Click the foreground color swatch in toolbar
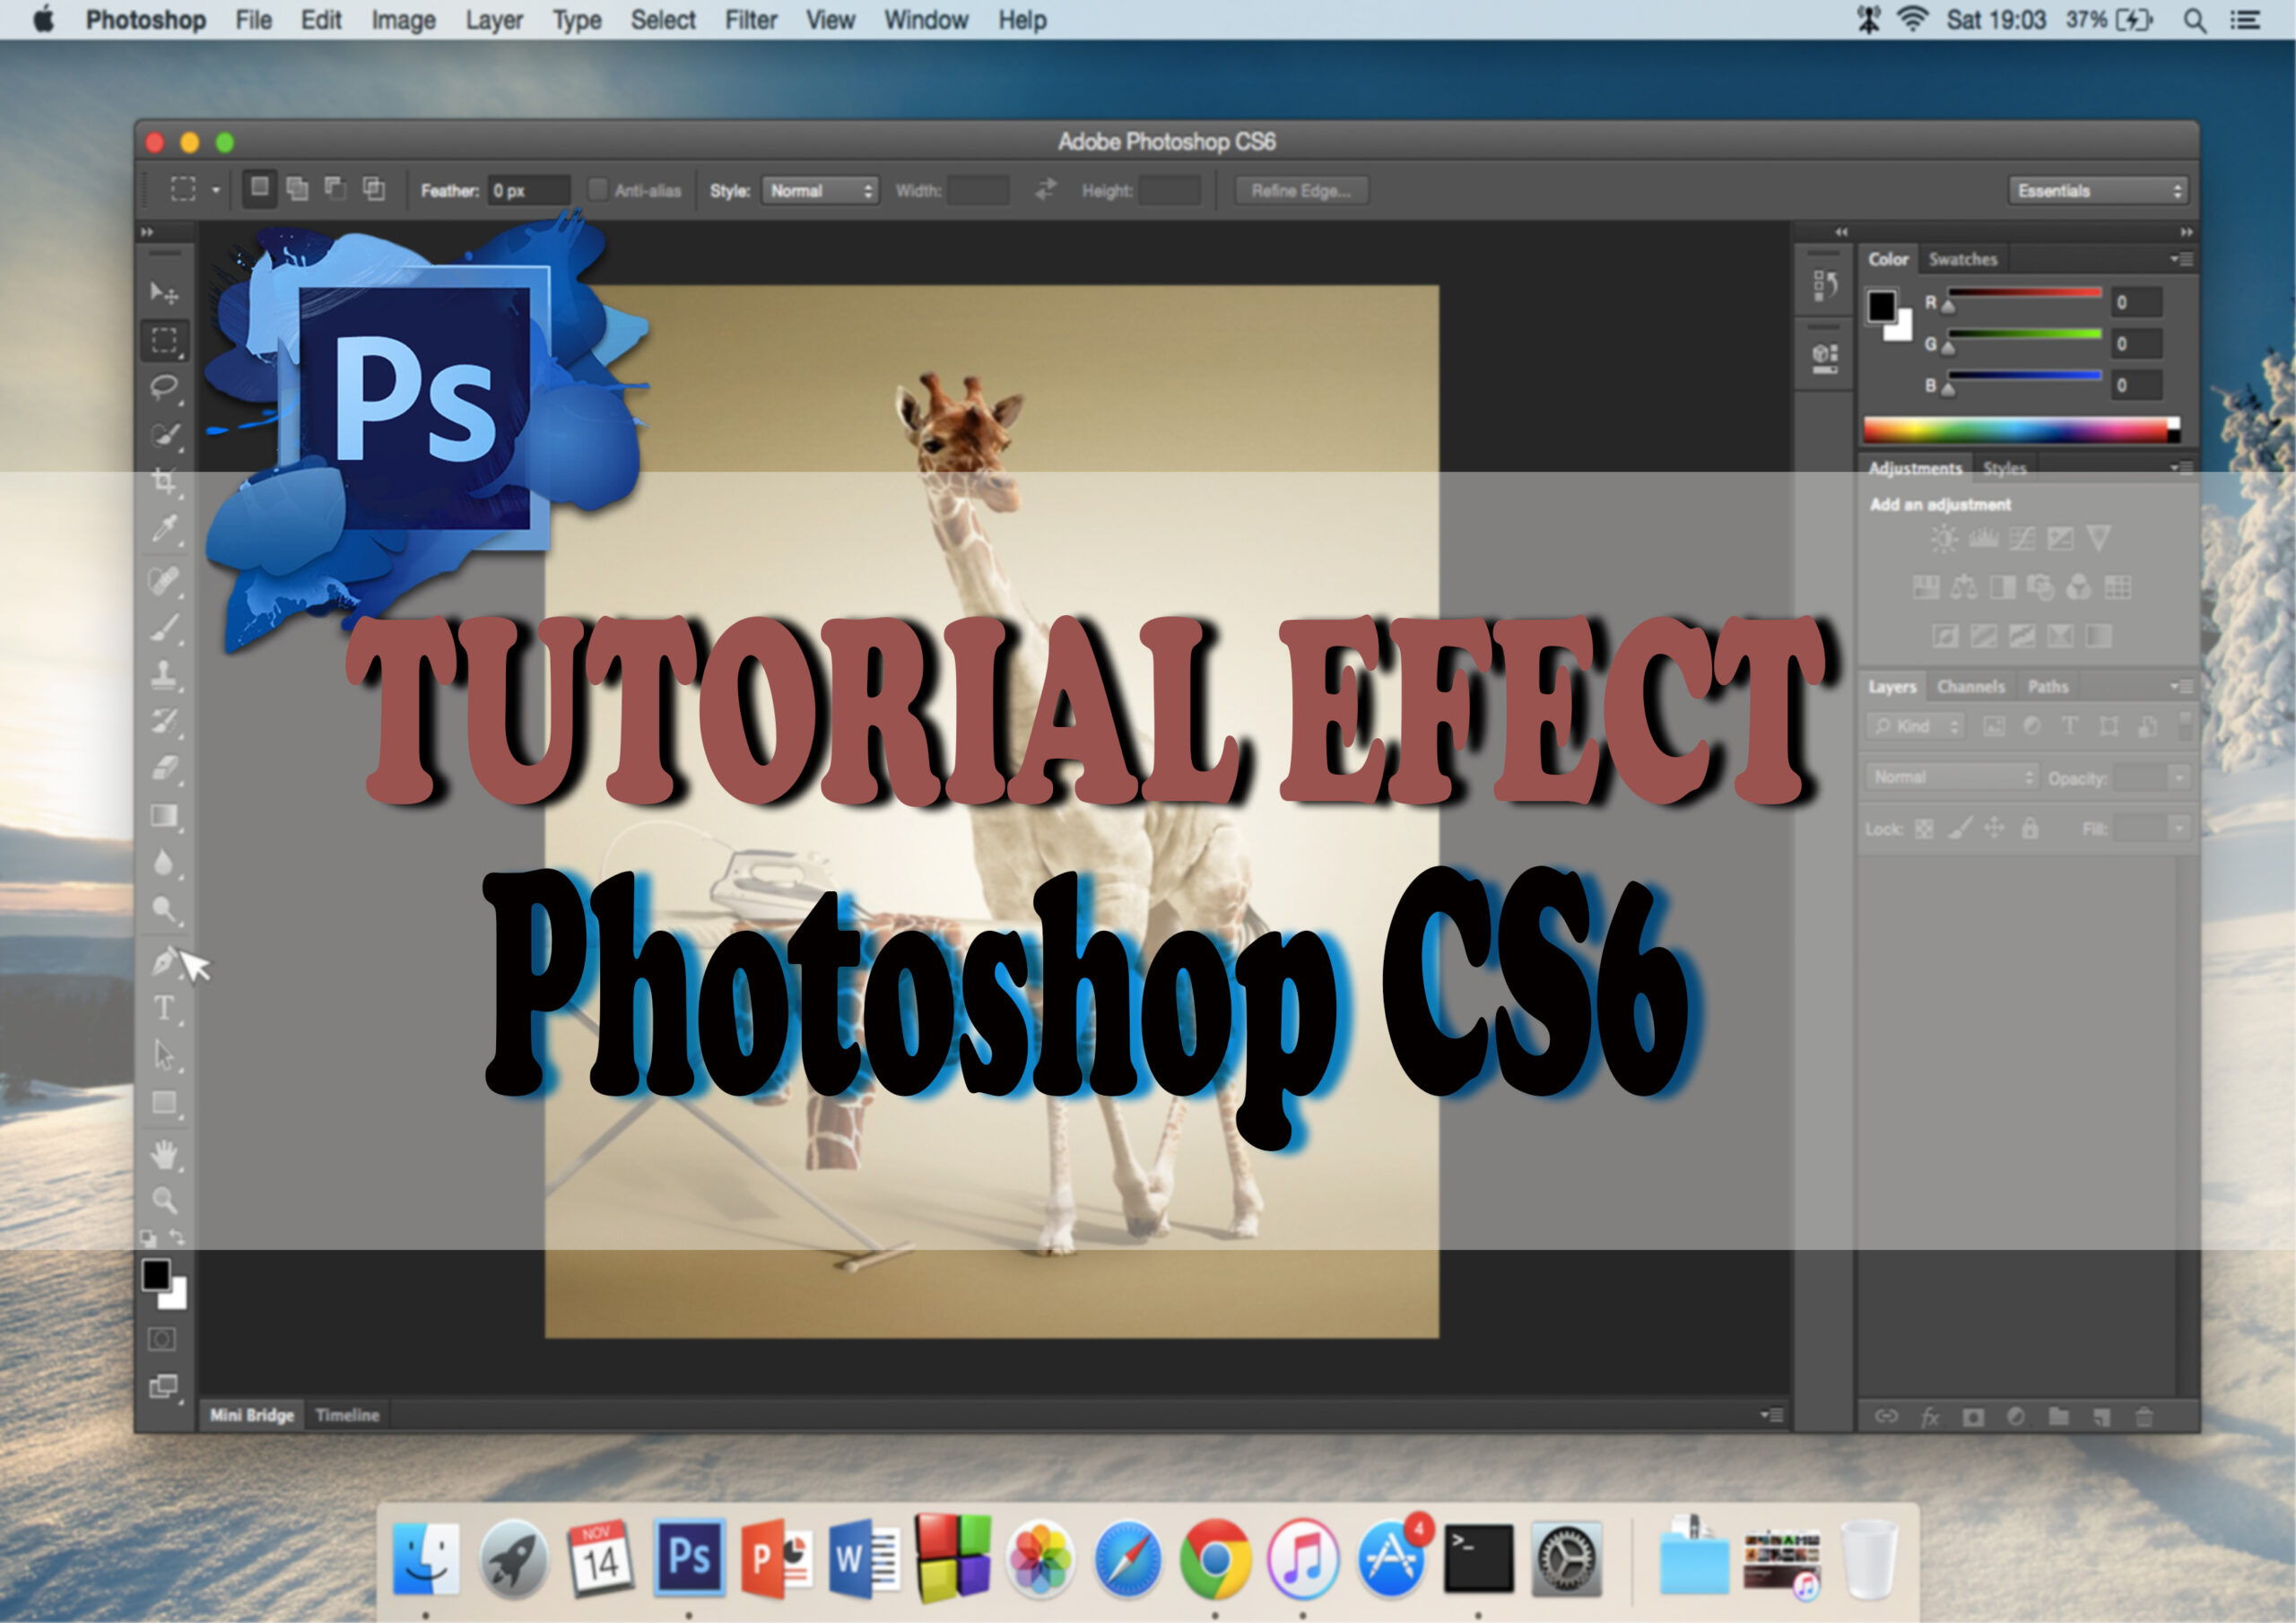2296x1623 pixels. pyautogui.click(x=156, y=1275)
